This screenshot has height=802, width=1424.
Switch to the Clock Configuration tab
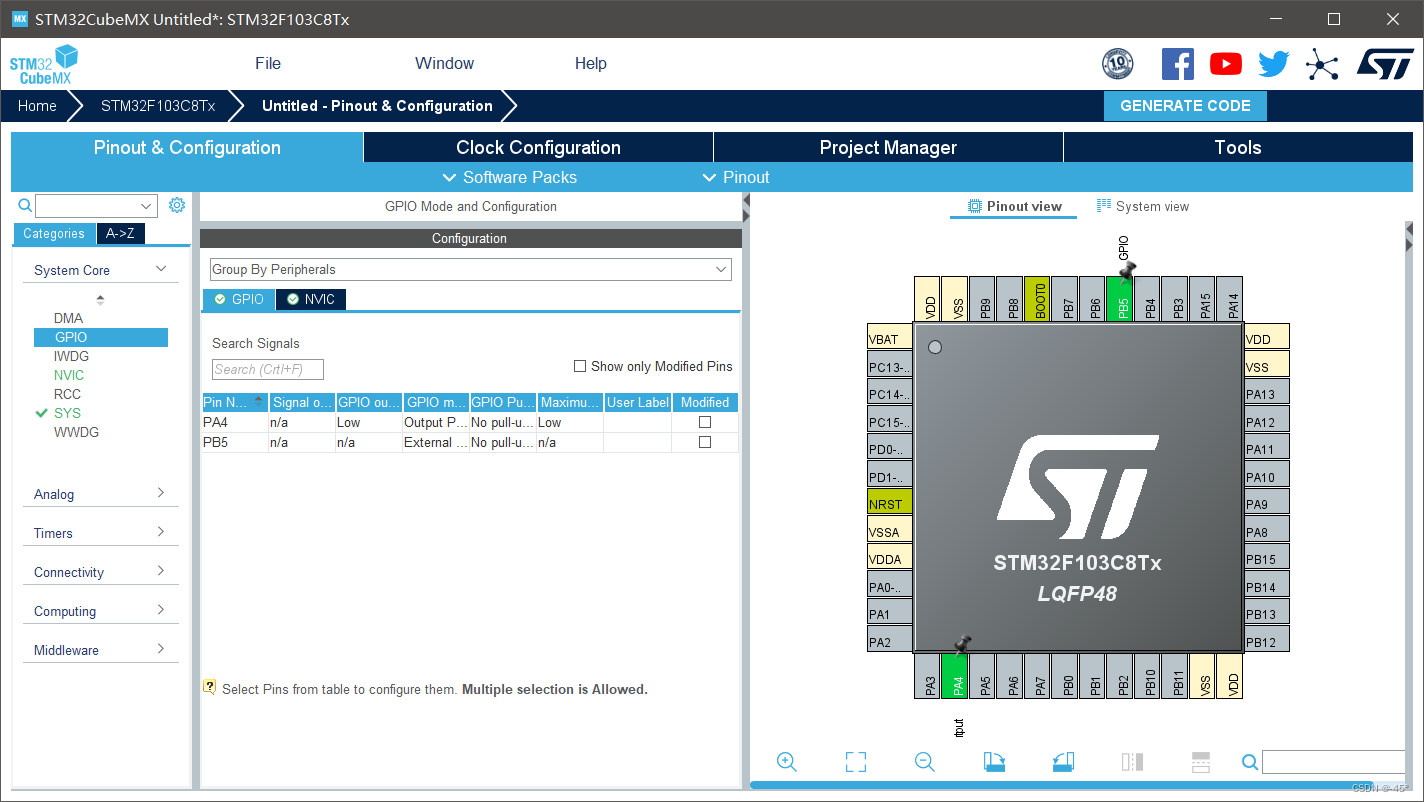pos(537,147)
